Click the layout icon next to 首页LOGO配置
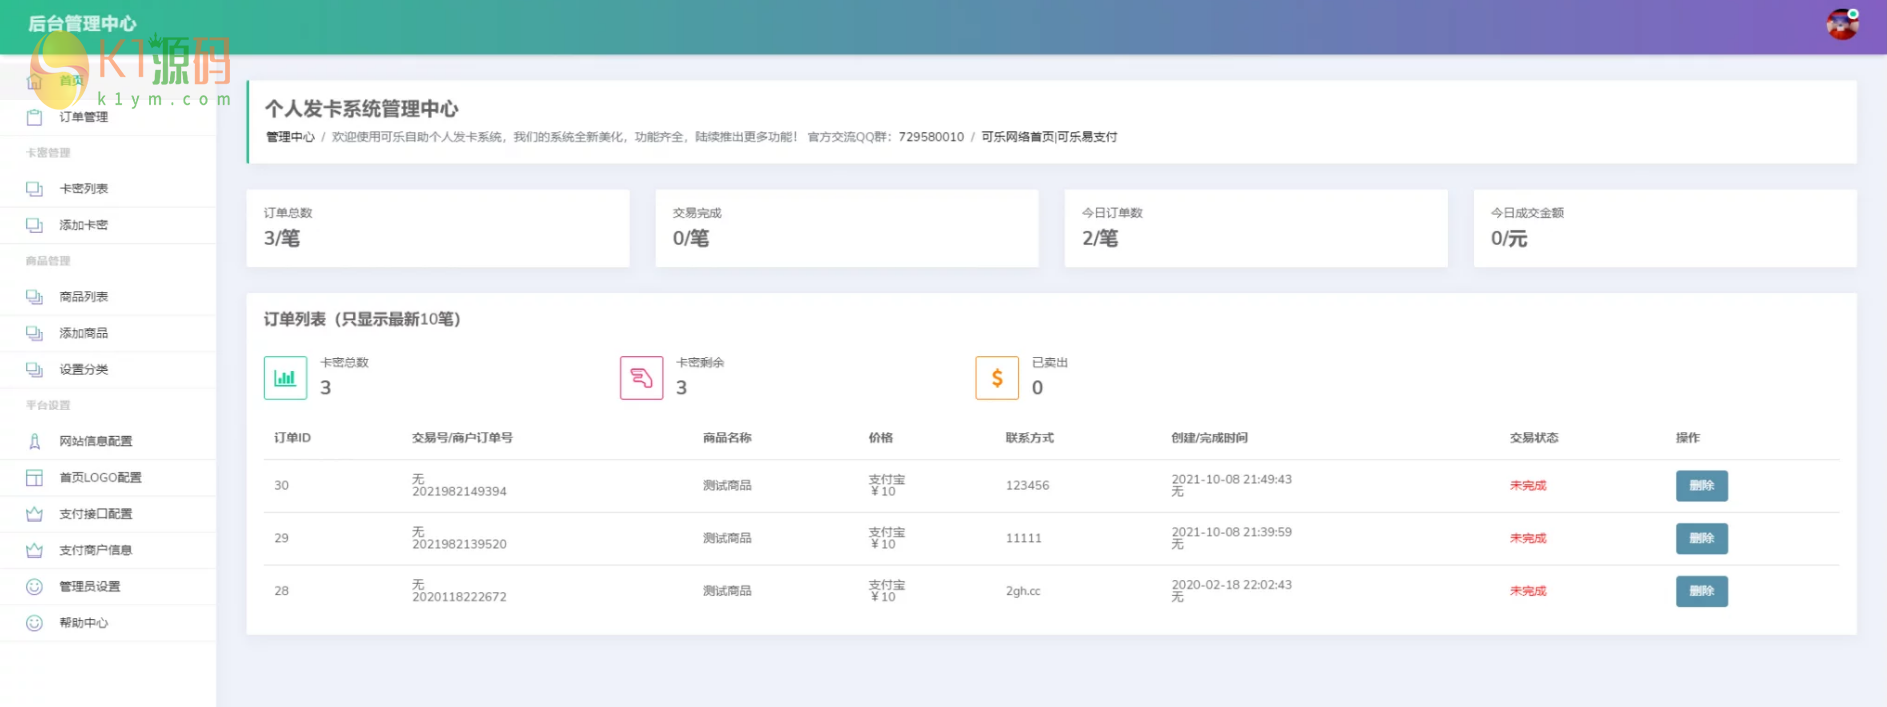This screenshot has width=1887, height=707. click(35, 478)
